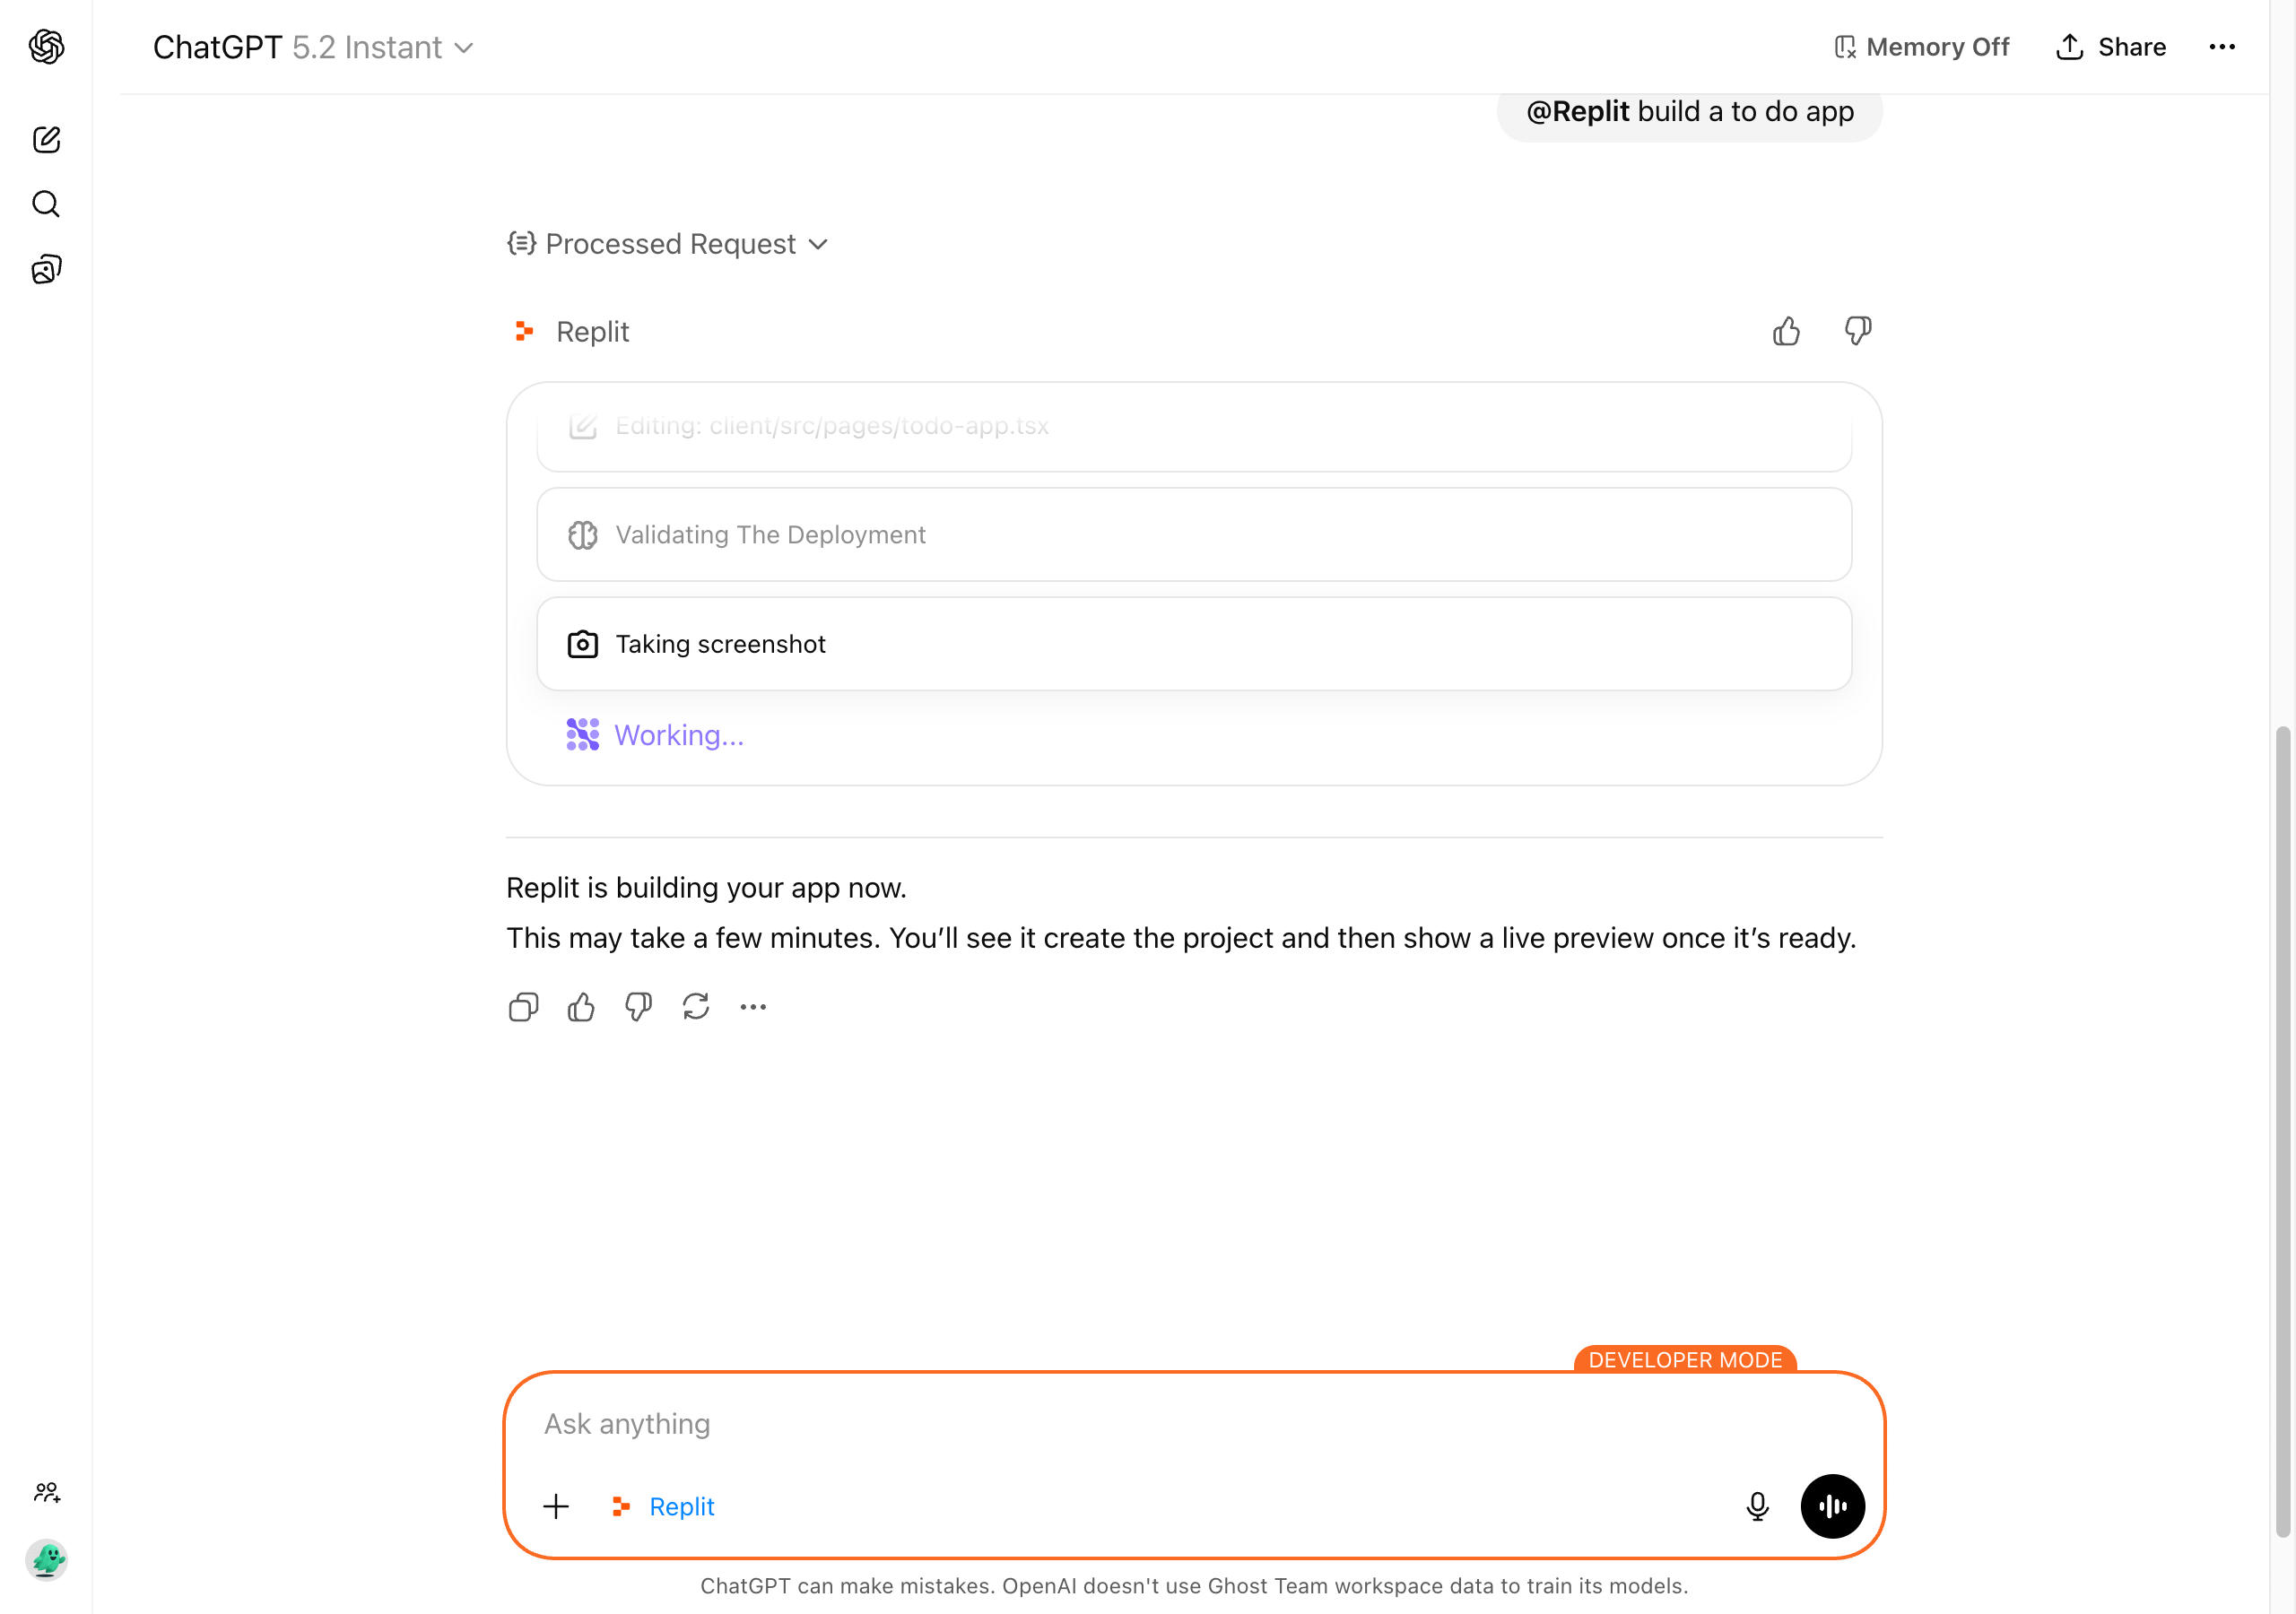Open the ChatGPT 5.2 Instant model dropdown

coord(313,47)
